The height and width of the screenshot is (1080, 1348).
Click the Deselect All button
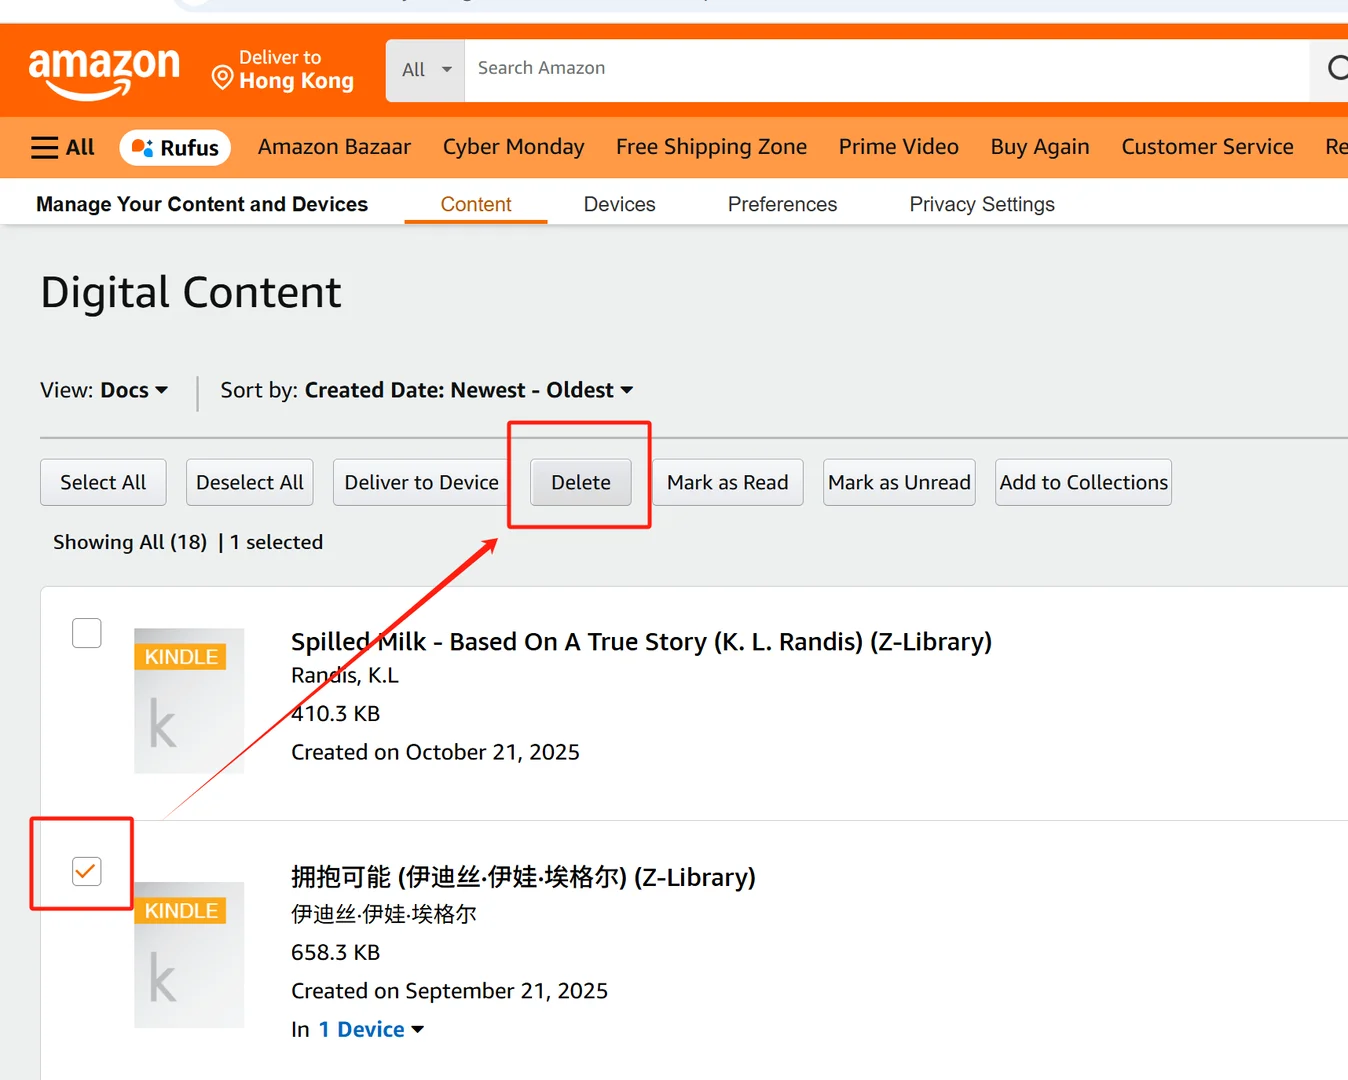250,482
